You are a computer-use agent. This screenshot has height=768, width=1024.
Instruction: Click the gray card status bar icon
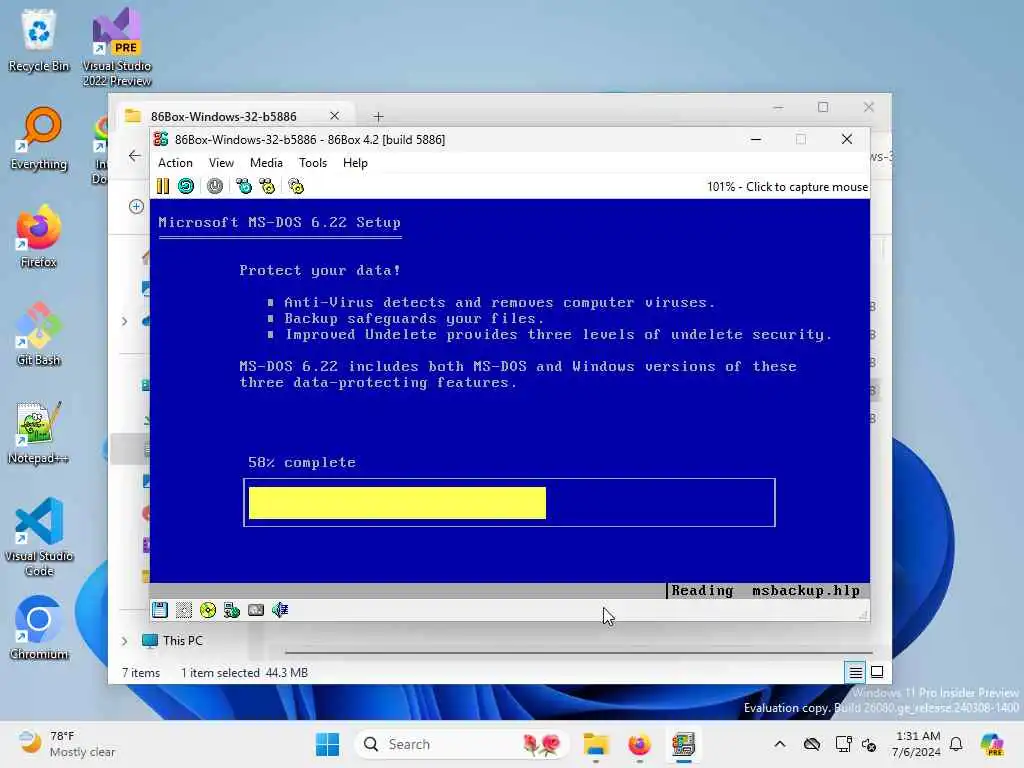(x=256, y=610)
